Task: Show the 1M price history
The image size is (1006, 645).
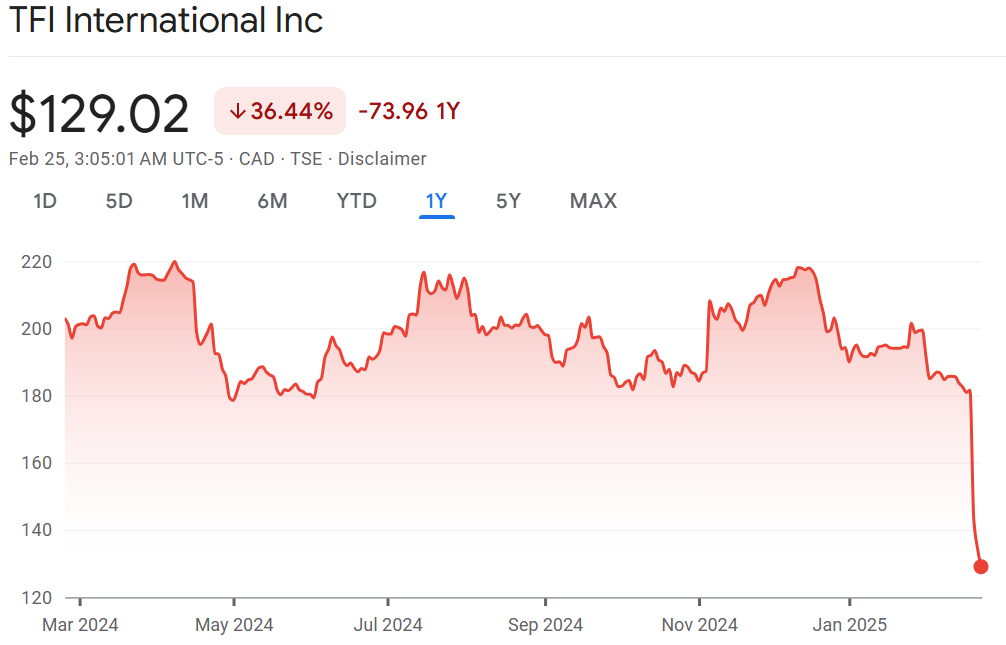Action: tap(195, 201)
